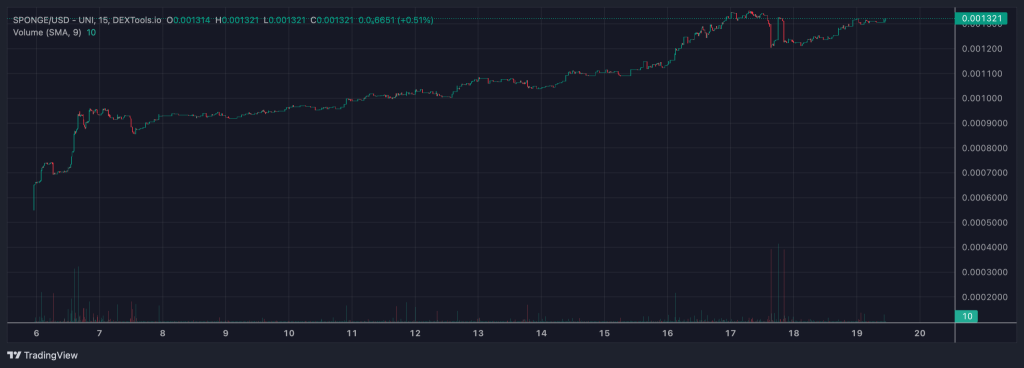Click the green volume value tag 10 on axis
Screen dimensions: 1024x368
tap(968, 316)
